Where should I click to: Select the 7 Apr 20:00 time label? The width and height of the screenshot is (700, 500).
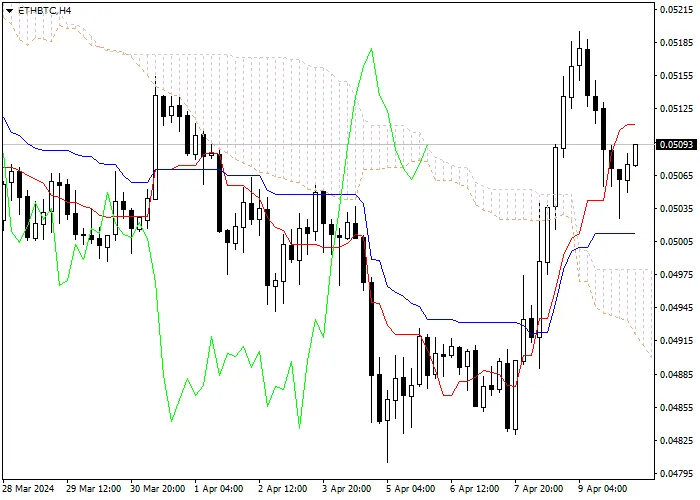coord(539,489)
